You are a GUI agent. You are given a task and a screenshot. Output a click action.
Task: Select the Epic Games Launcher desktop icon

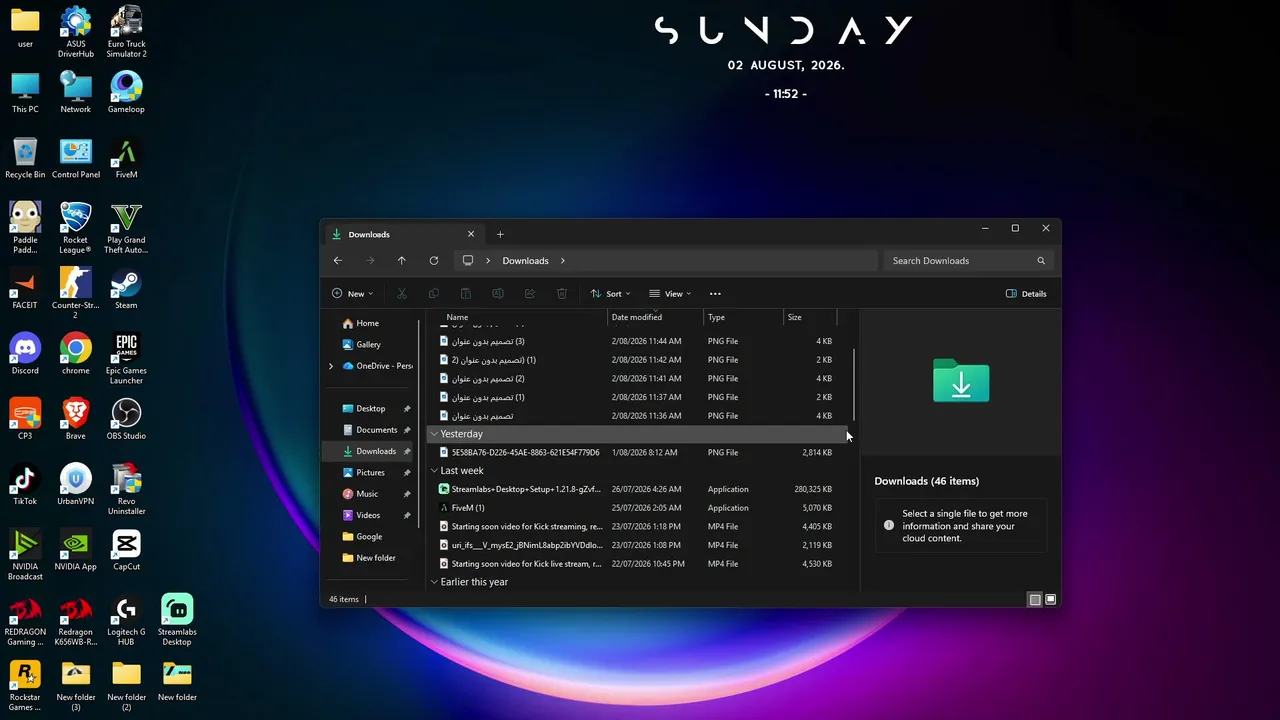pyautogui.click(x=126, y=358)
